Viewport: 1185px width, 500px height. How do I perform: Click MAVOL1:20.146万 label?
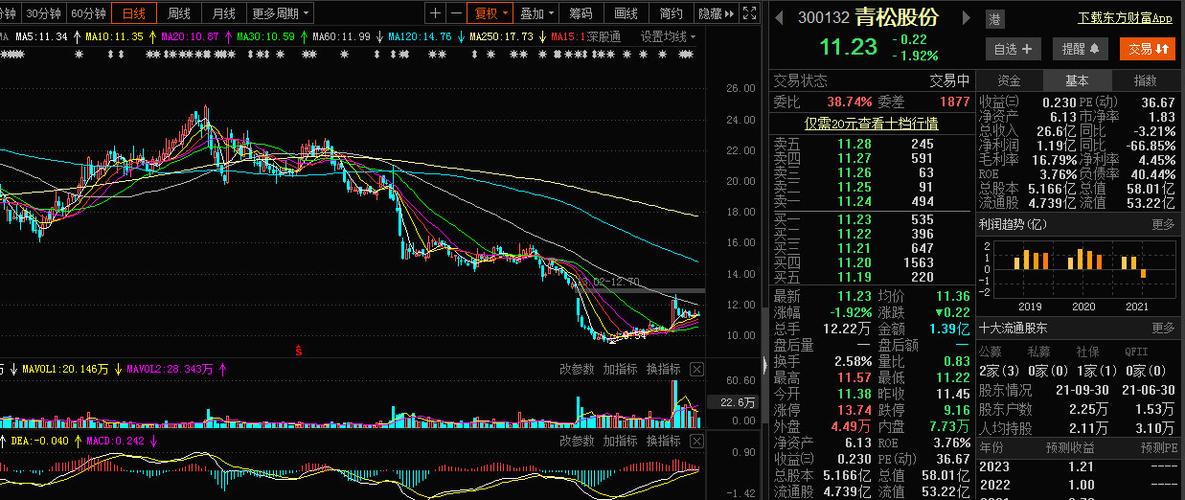[65, 369]
